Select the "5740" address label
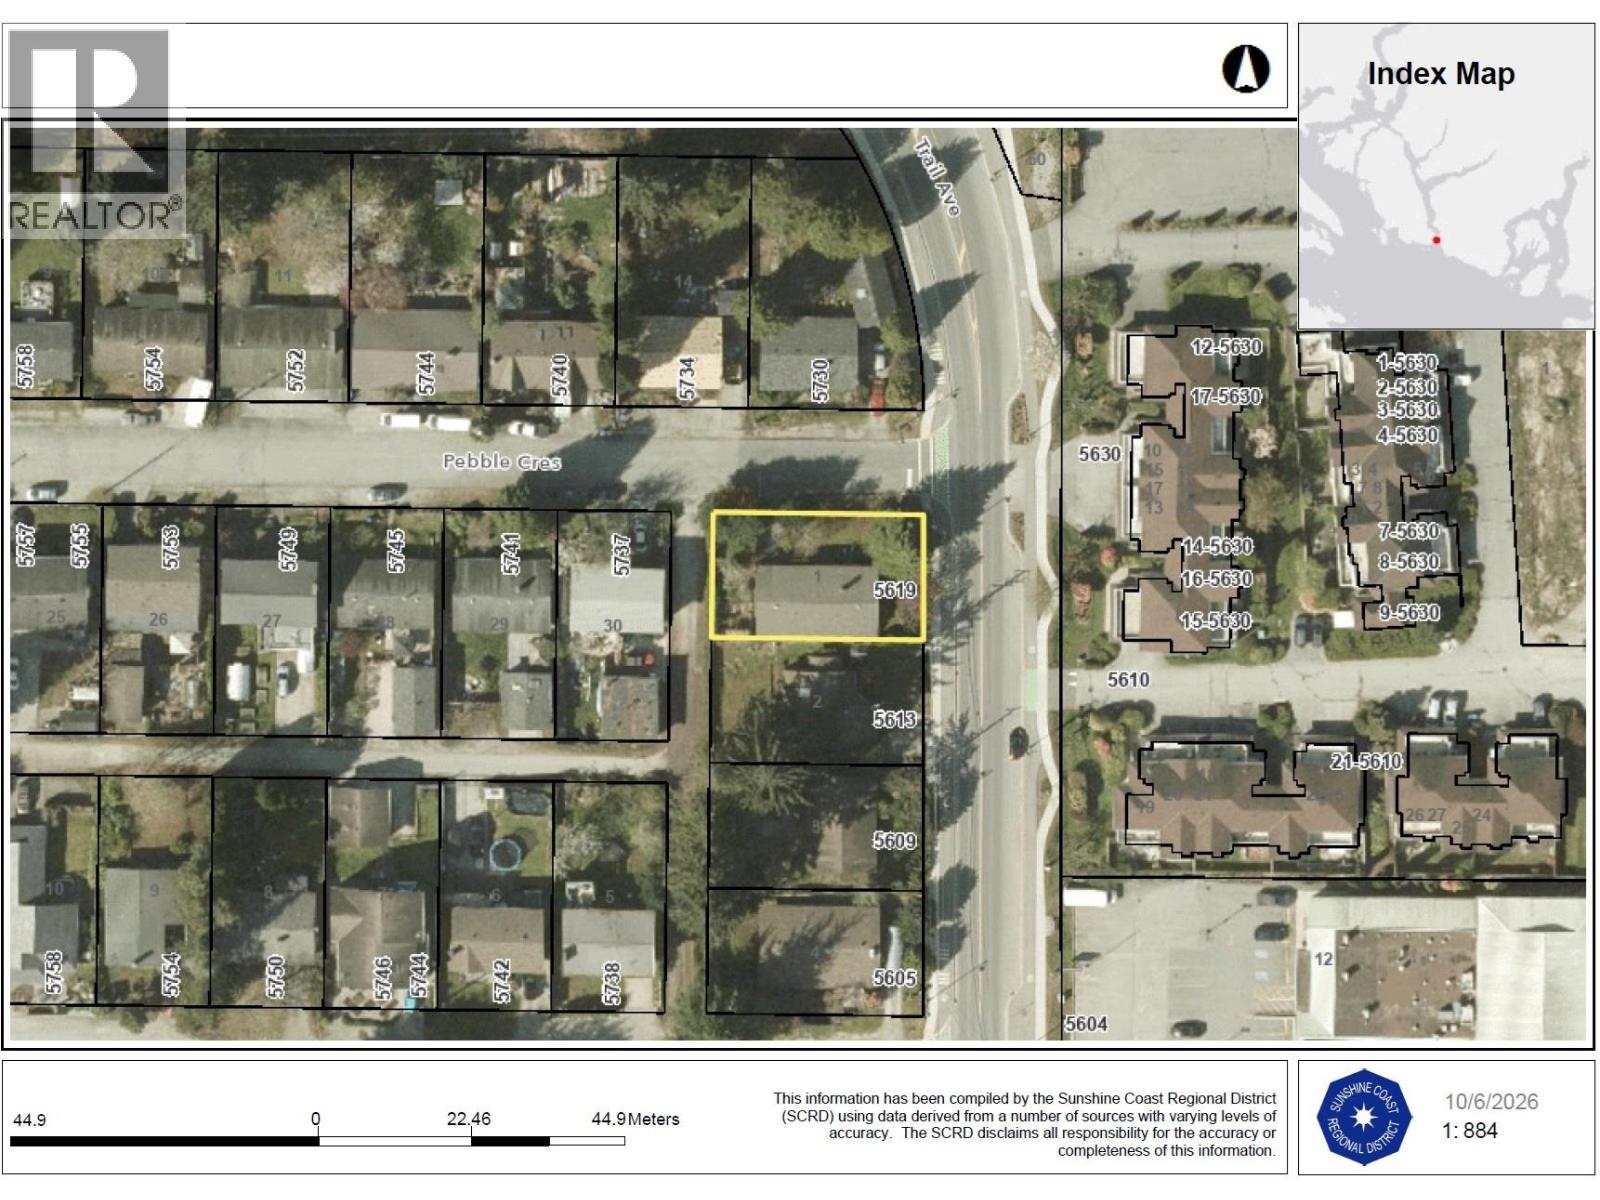 (x=560, y=375)
